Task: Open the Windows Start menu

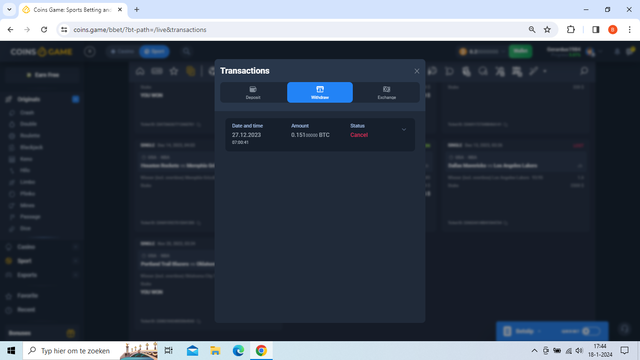Action: click(x=11, y=351)
